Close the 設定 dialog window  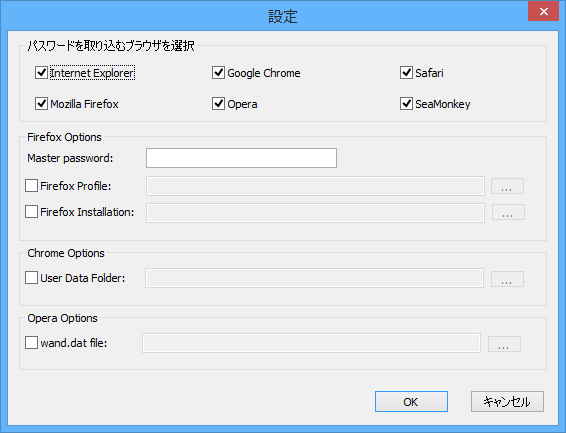pyautogui.click(x=543, y=12)
